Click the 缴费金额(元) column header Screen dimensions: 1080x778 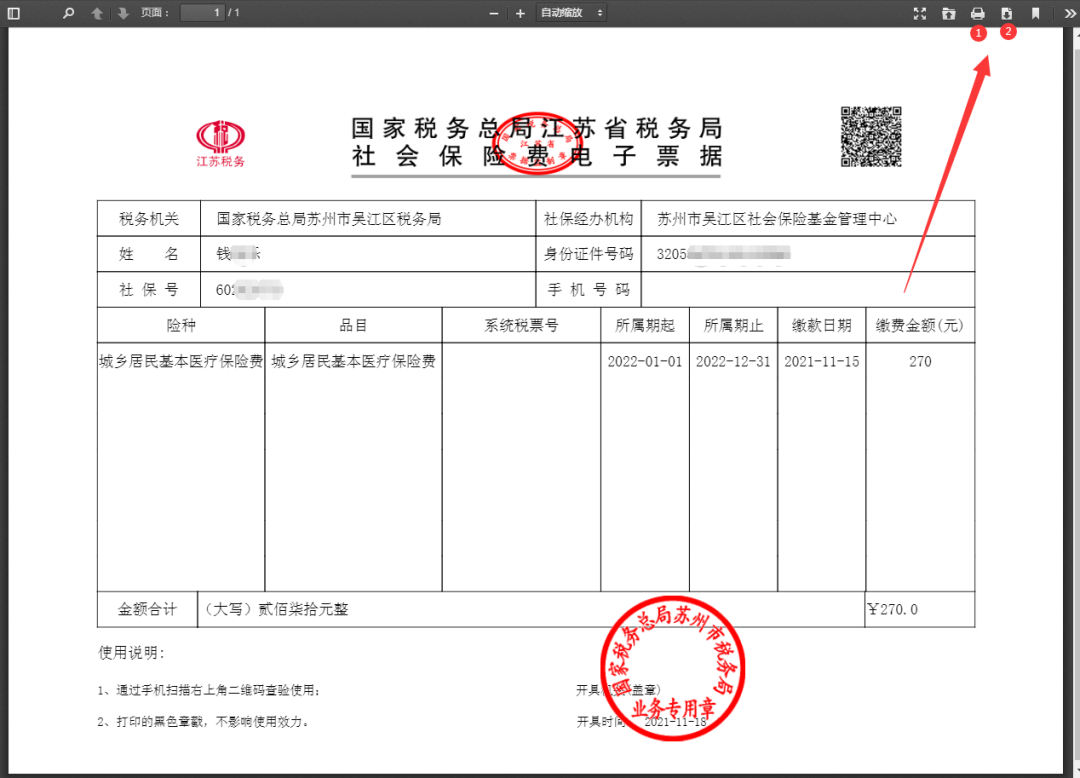[x=920, y=326]
